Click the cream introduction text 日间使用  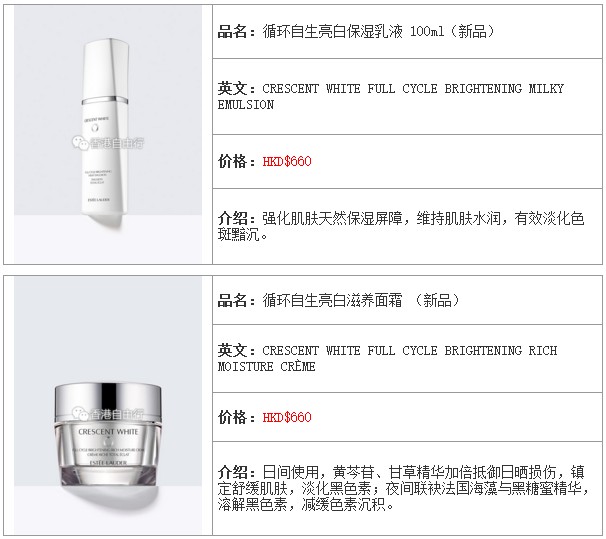(x=290, y=472)
